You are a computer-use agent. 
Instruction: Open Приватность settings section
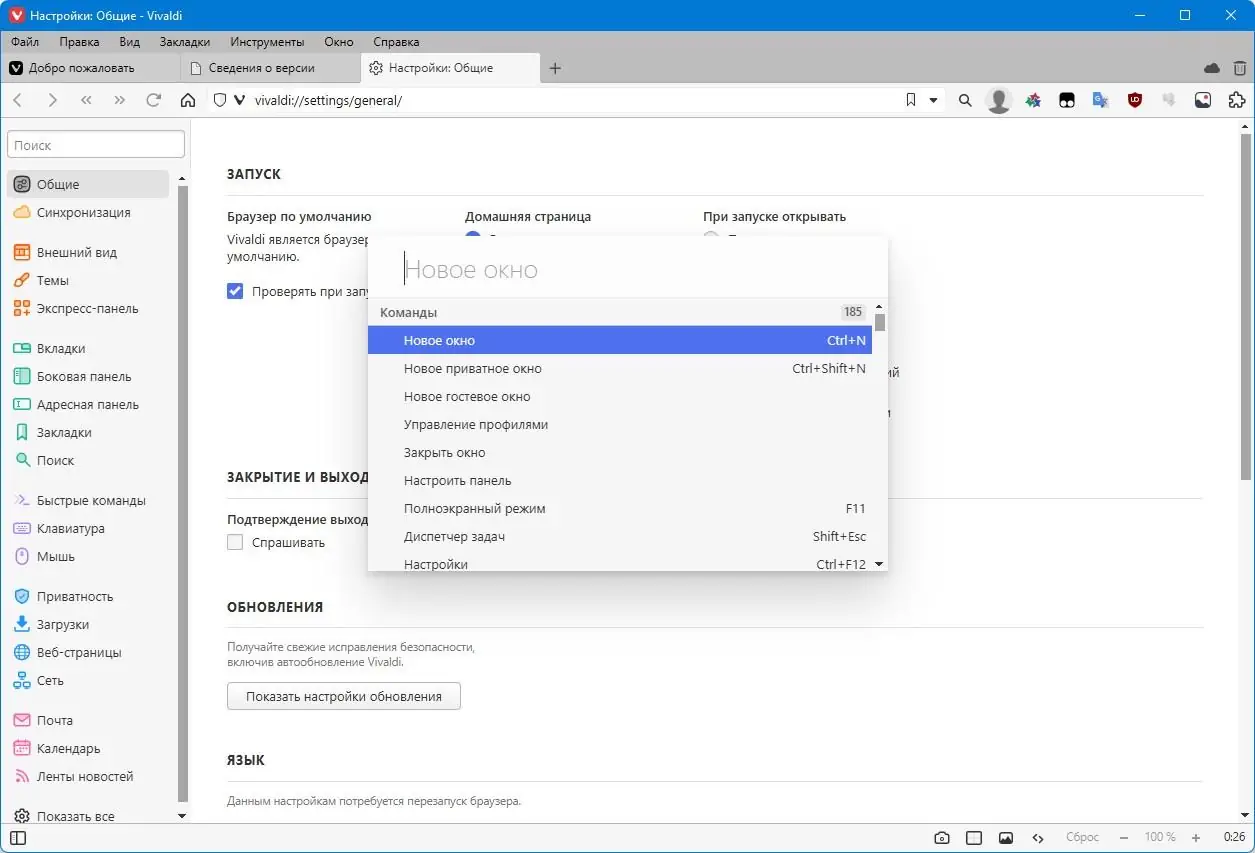coord(88,596)
